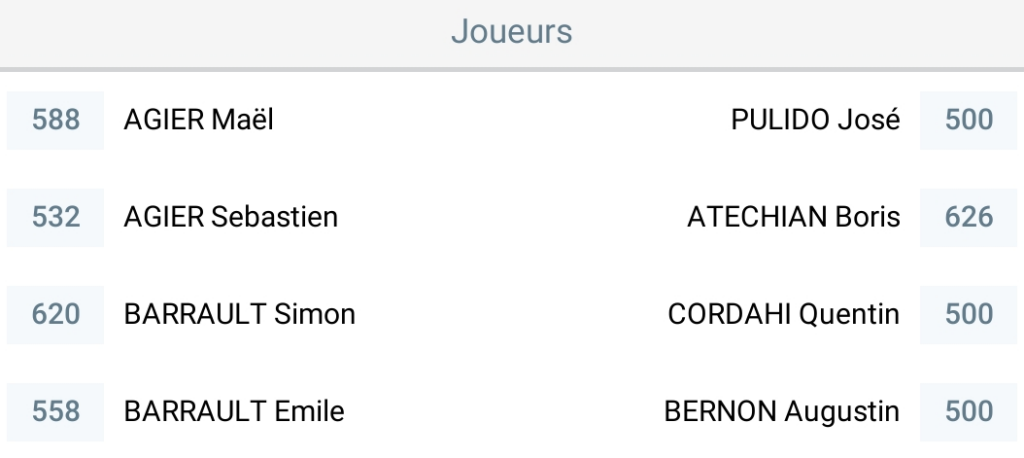Screen dimensions: 1024x458
Task: Click the 626 points badge
Action: [x=968, y=217]
